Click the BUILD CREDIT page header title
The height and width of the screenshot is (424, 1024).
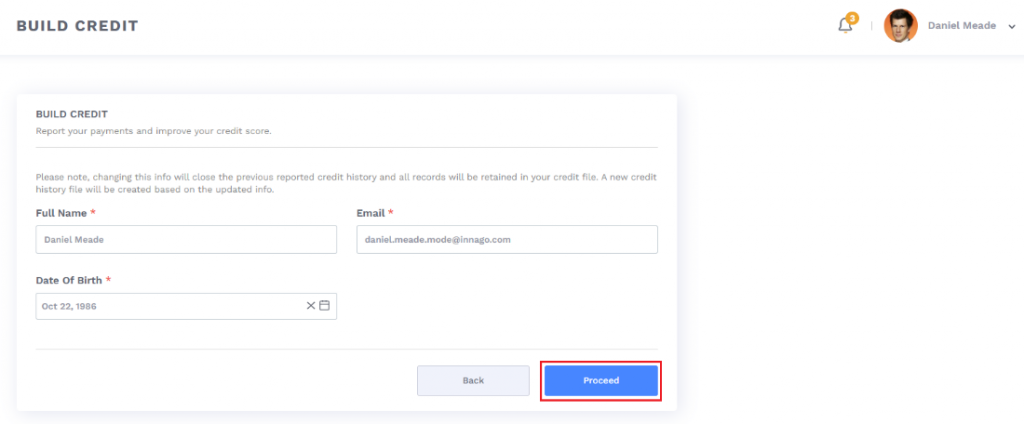[77, 26]
